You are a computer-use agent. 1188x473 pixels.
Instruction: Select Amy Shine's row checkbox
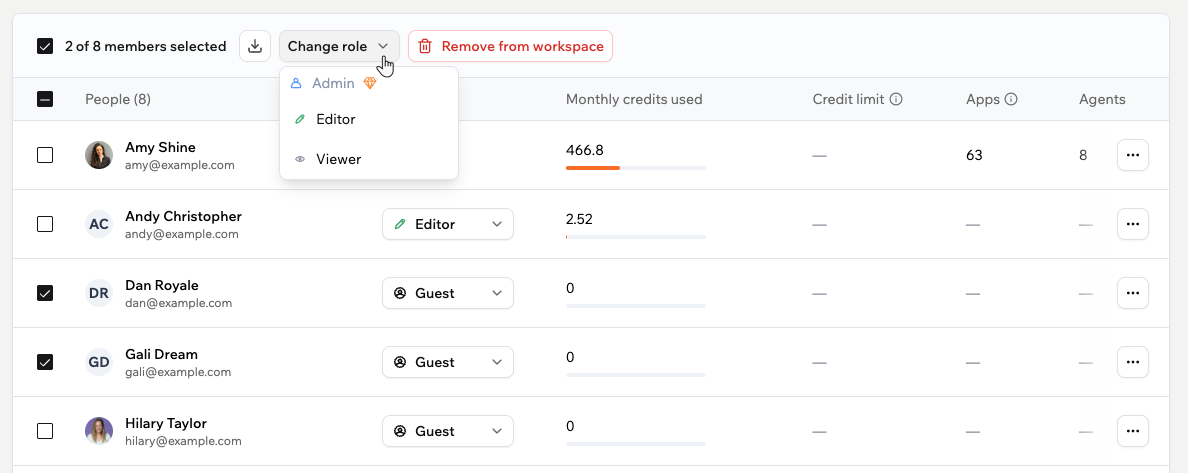pos(45,155)
